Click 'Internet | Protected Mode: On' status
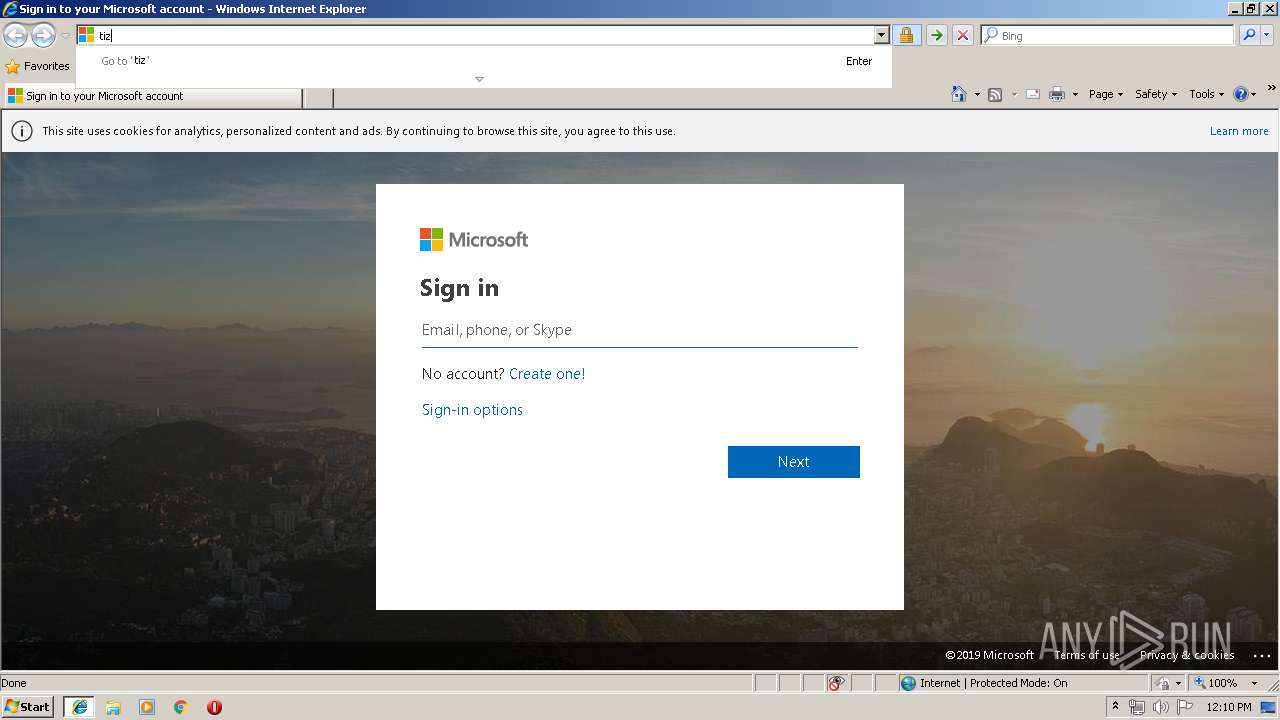 click(x=1023, y=683)
